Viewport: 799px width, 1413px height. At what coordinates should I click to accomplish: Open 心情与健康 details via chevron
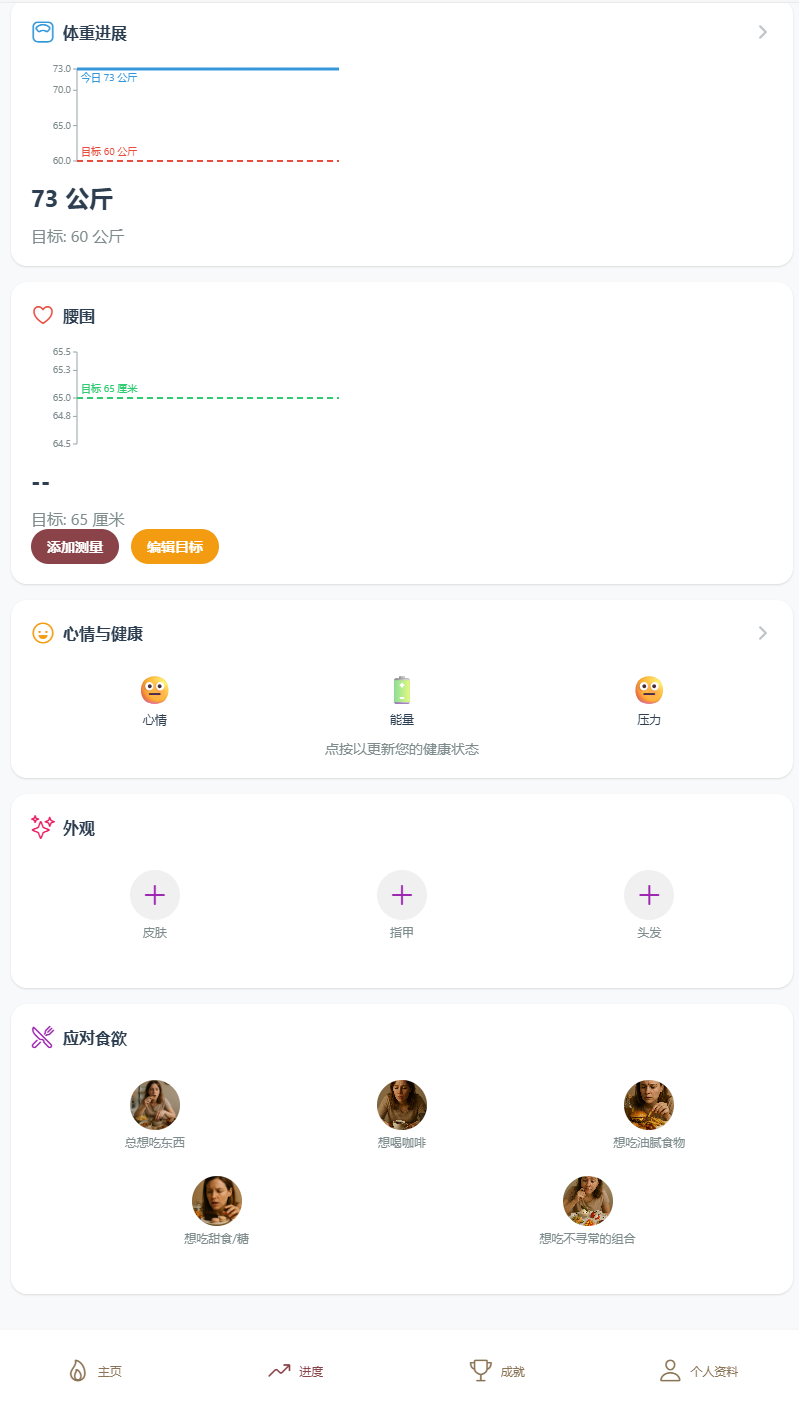tap(763, 633)
